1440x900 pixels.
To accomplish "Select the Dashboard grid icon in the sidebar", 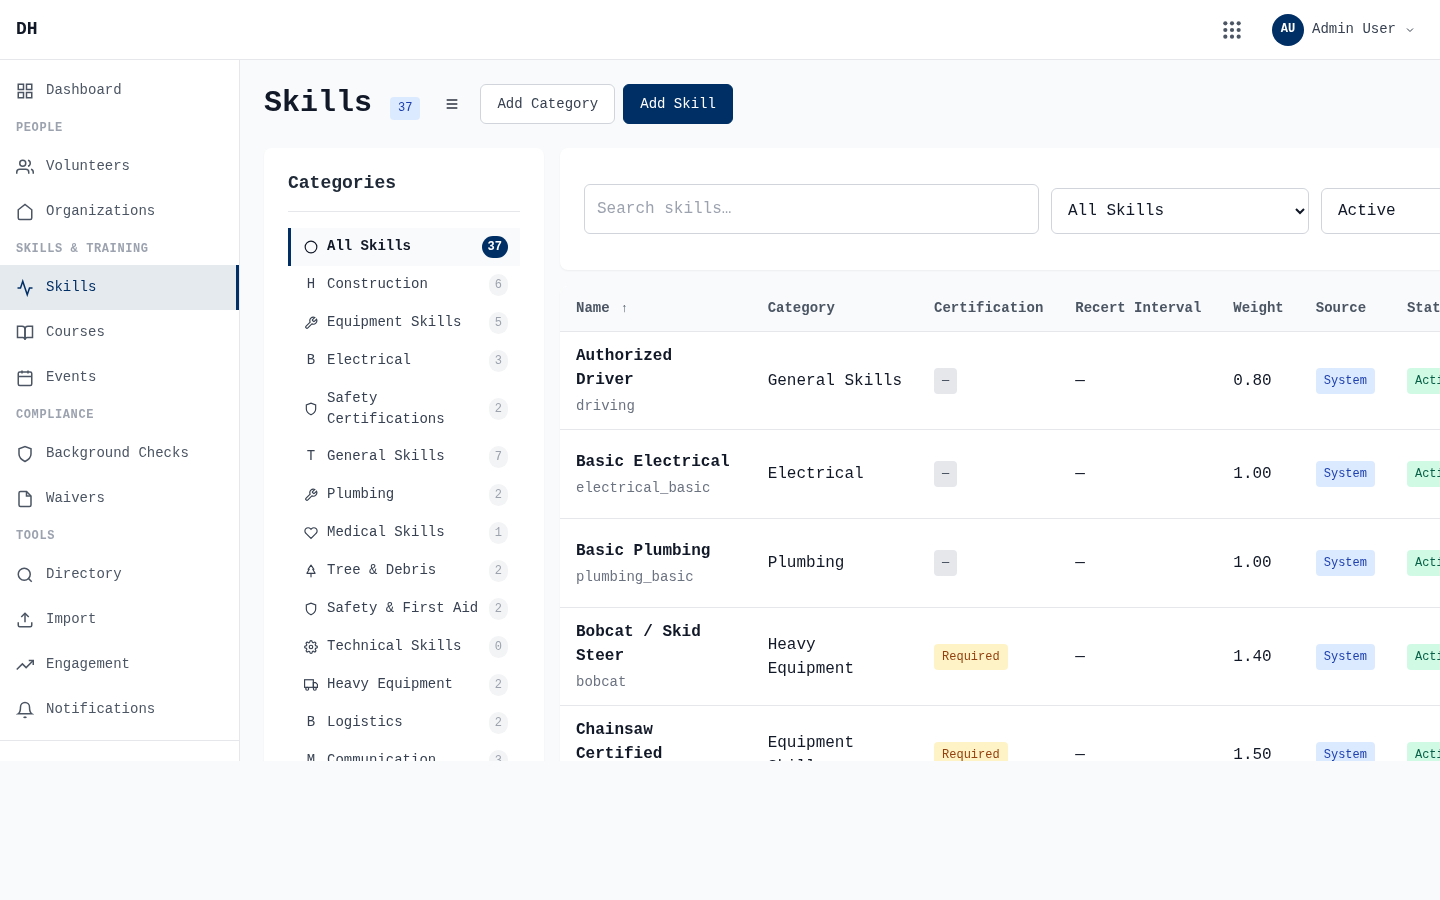I will 26,90.
